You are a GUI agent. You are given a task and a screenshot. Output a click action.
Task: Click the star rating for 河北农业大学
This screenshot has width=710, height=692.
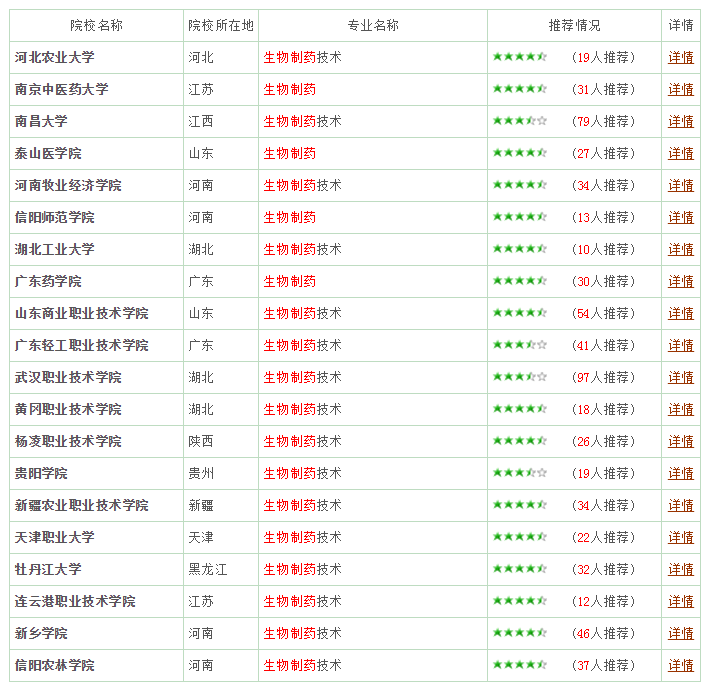coord(520,57)
